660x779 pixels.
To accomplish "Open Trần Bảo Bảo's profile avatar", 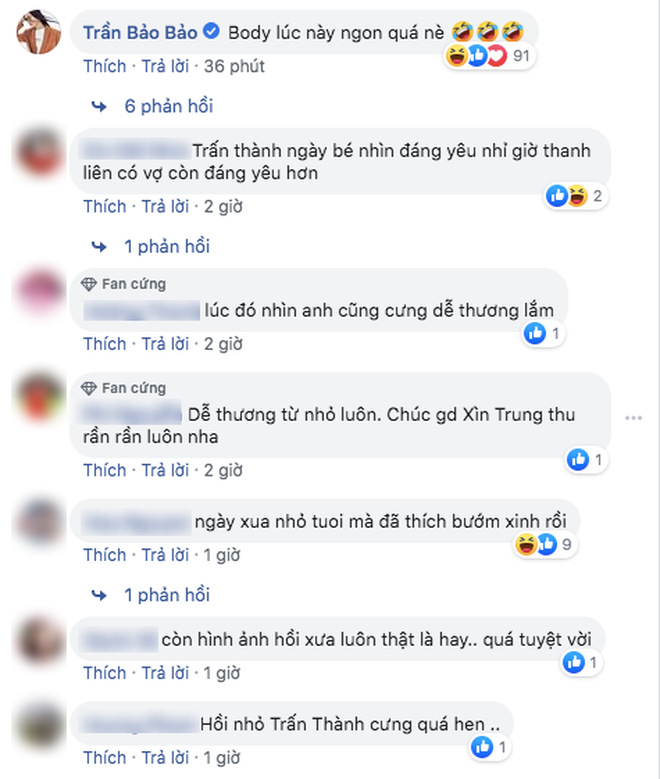I will pyautogui.click(x=39, y=32).
